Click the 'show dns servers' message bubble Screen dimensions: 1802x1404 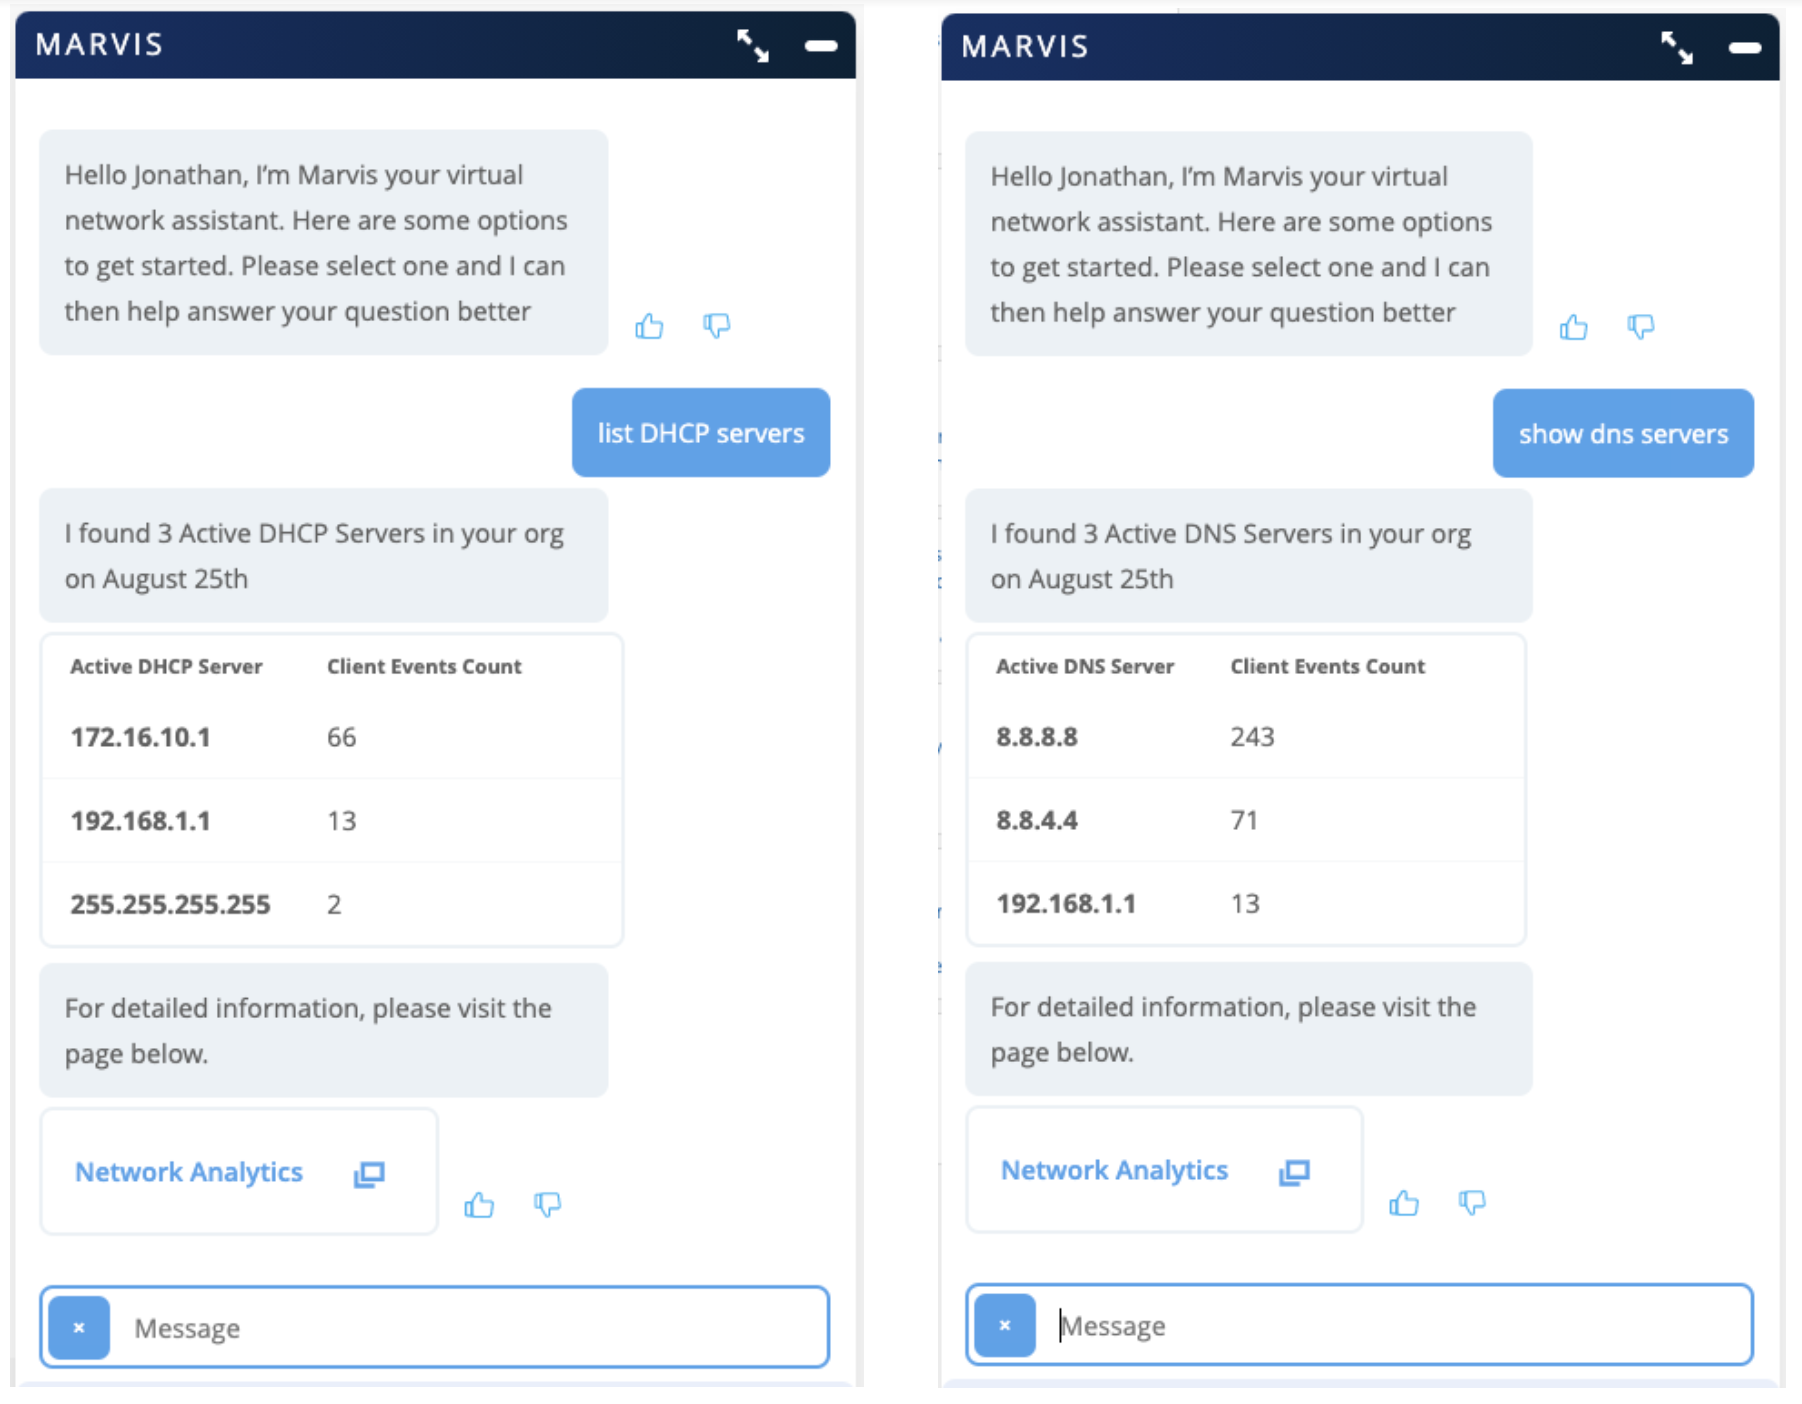[1623, 434]
